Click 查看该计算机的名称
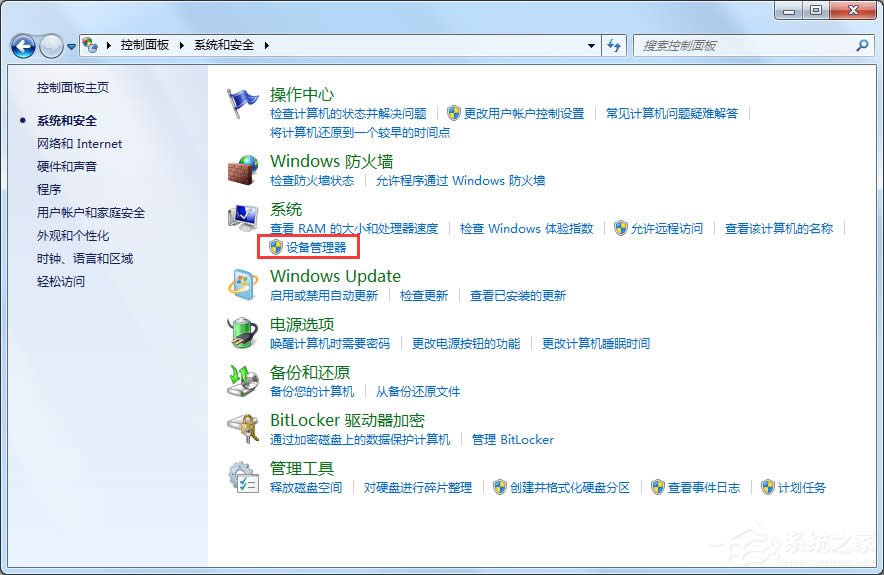 [779, 228]
